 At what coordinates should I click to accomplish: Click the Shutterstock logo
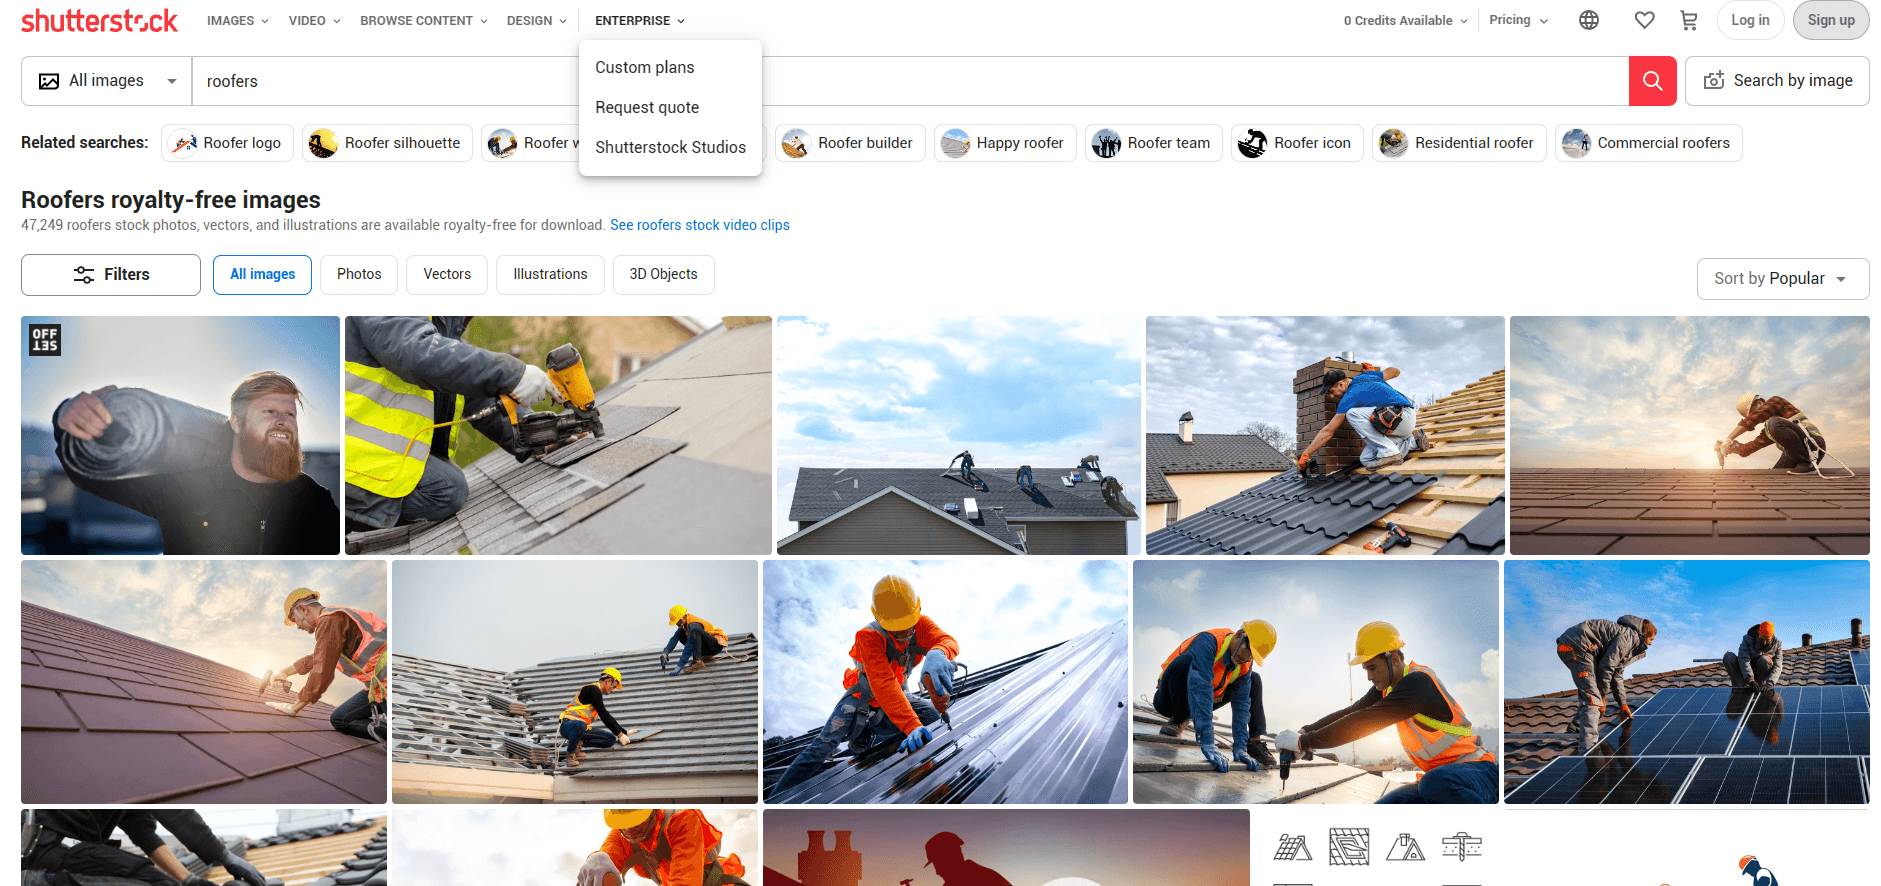tap(99, 21)
